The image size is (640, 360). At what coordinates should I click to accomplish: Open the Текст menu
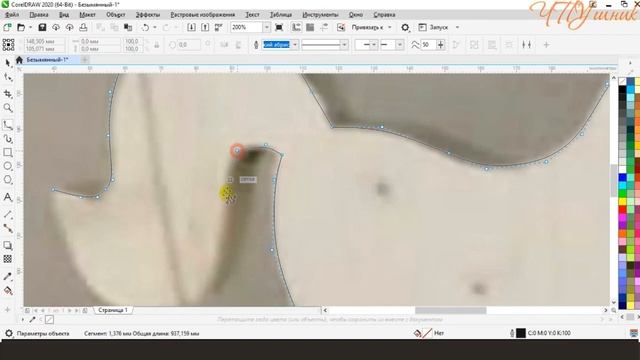click(x=252, y=15)
